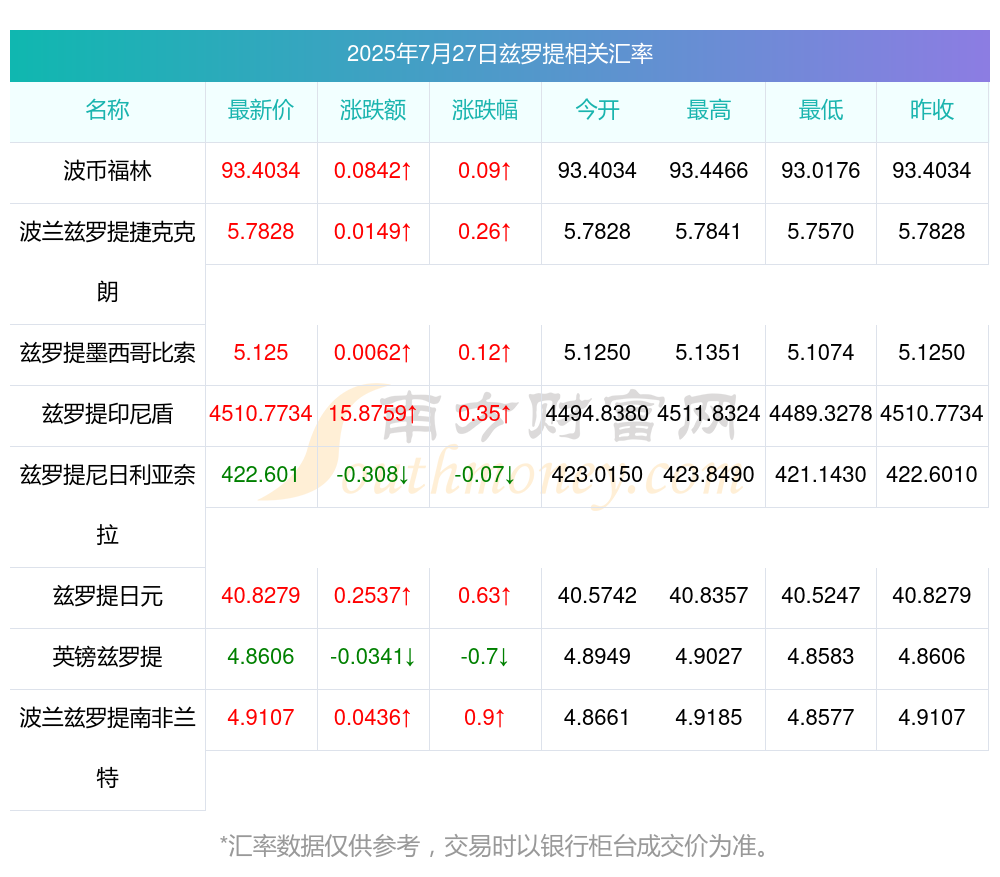Click the high value 93.4466
The image size is (1000, 877).
tap(709, 171)
